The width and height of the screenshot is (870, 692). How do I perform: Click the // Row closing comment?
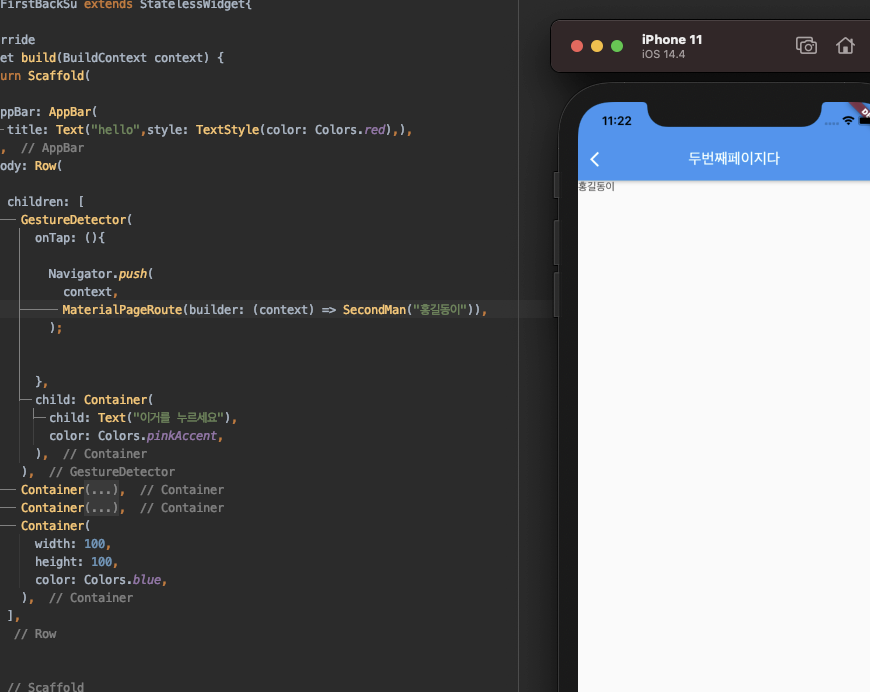(x=35, y=634)
